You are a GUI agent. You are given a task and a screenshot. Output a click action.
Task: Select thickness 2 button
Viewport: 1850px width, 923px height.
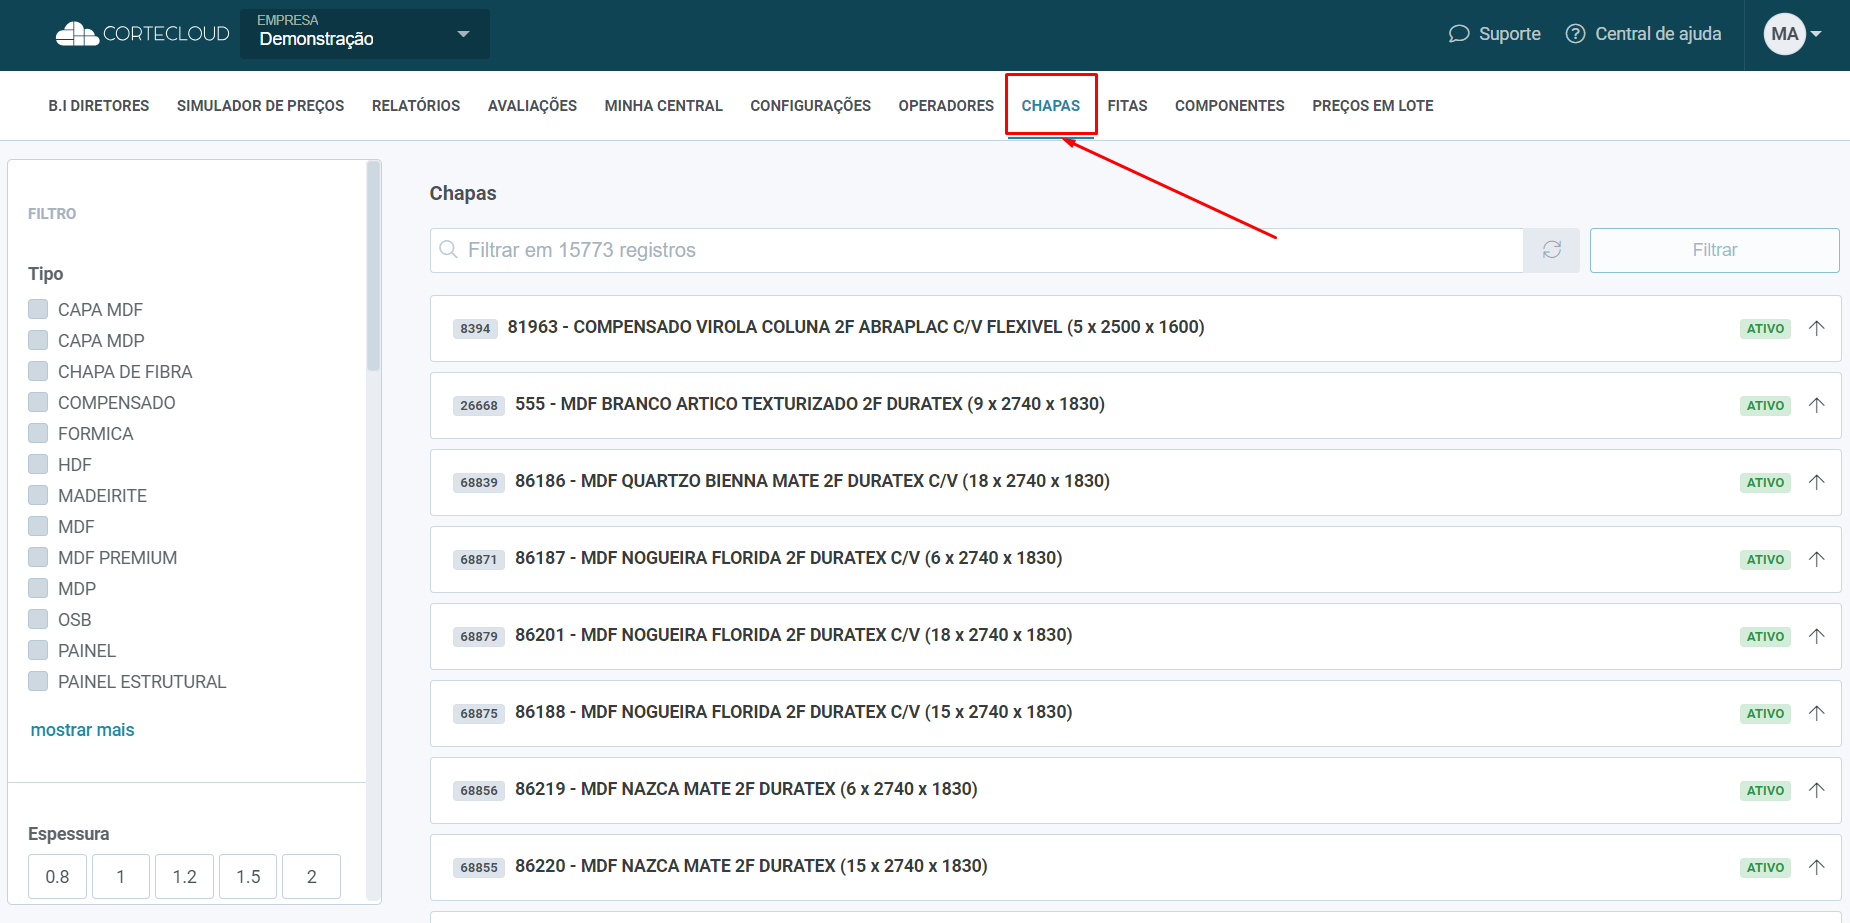tap(312, 877)
